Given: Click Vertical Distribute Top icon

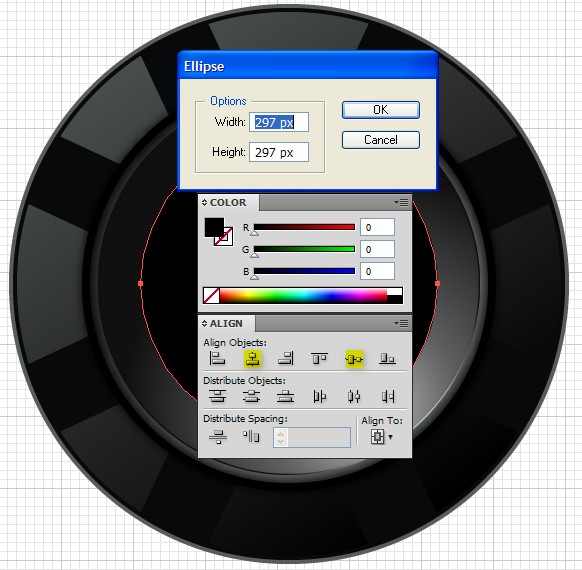Looking at the screenshot, I should pyautogui.click(x=218, y=396).
